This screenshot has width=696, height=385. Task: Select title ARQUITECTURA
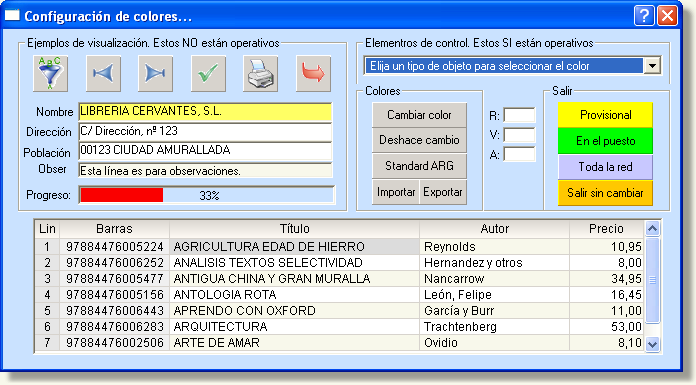294,326
